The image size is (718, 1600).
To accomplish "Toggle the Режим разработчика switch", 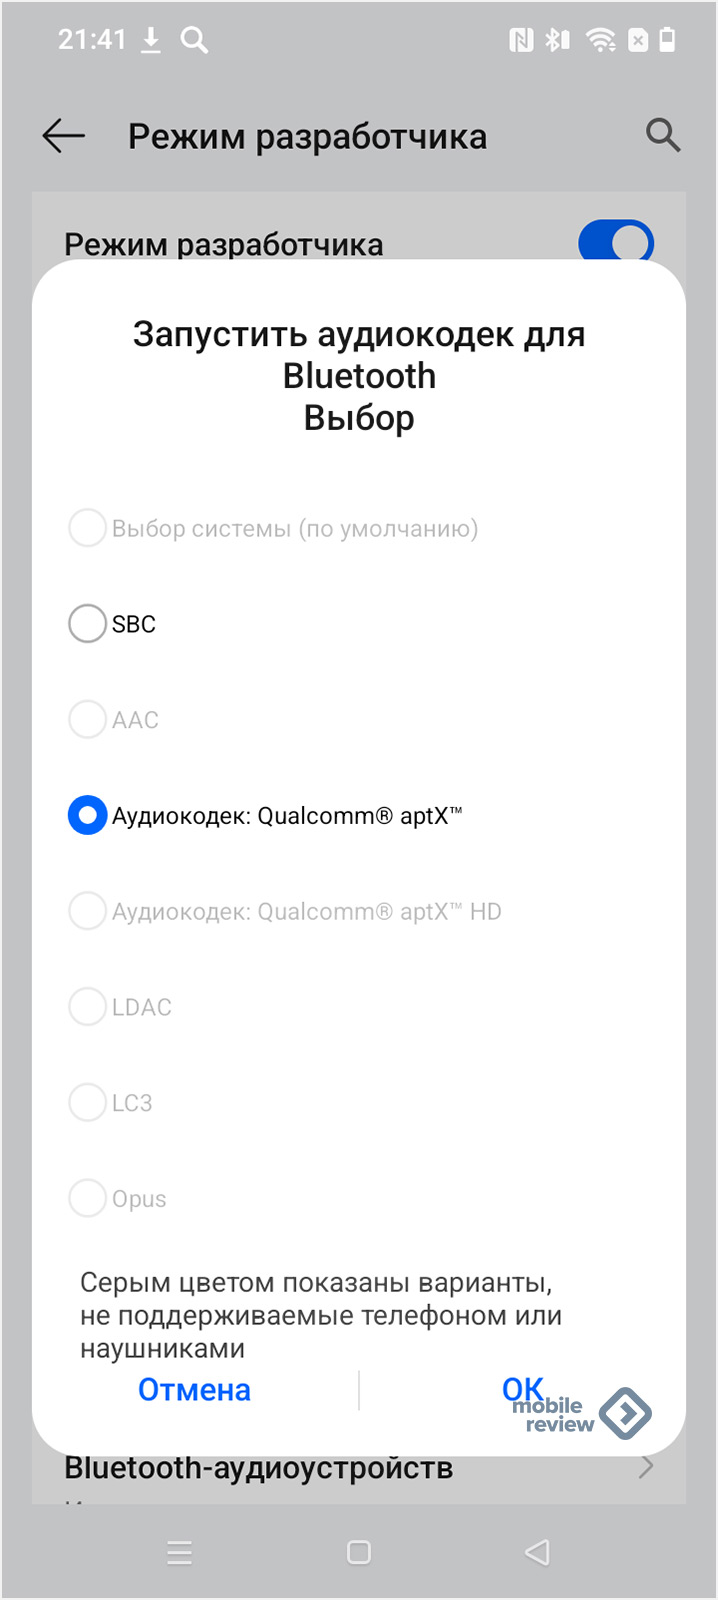I will pyautogui.click(x=616, y=242).
